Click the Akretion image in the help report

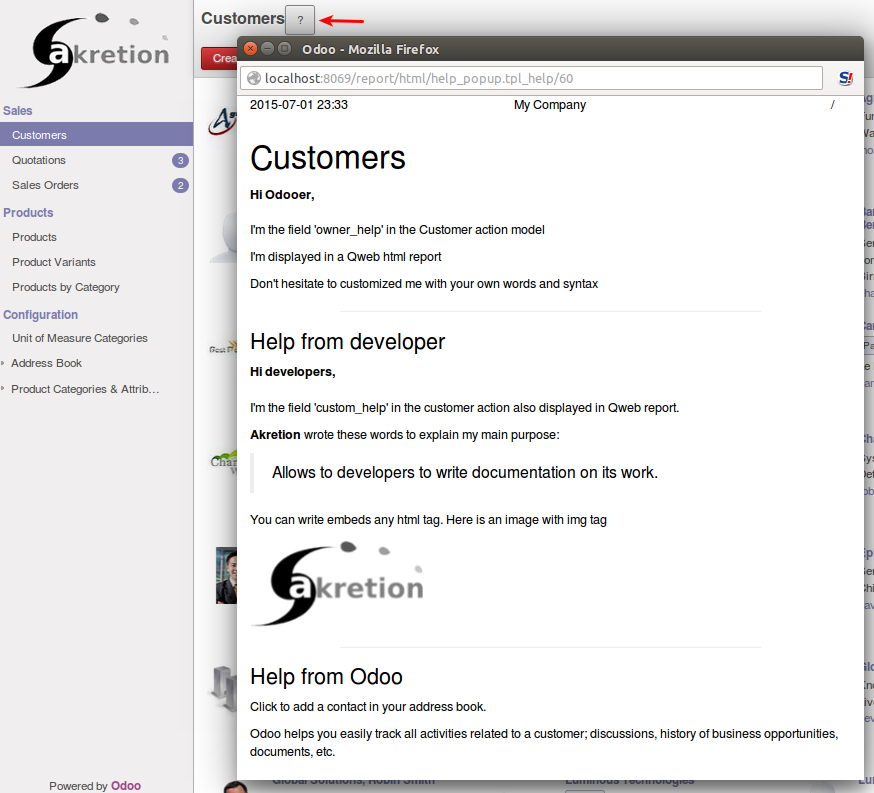pos(337,584)
